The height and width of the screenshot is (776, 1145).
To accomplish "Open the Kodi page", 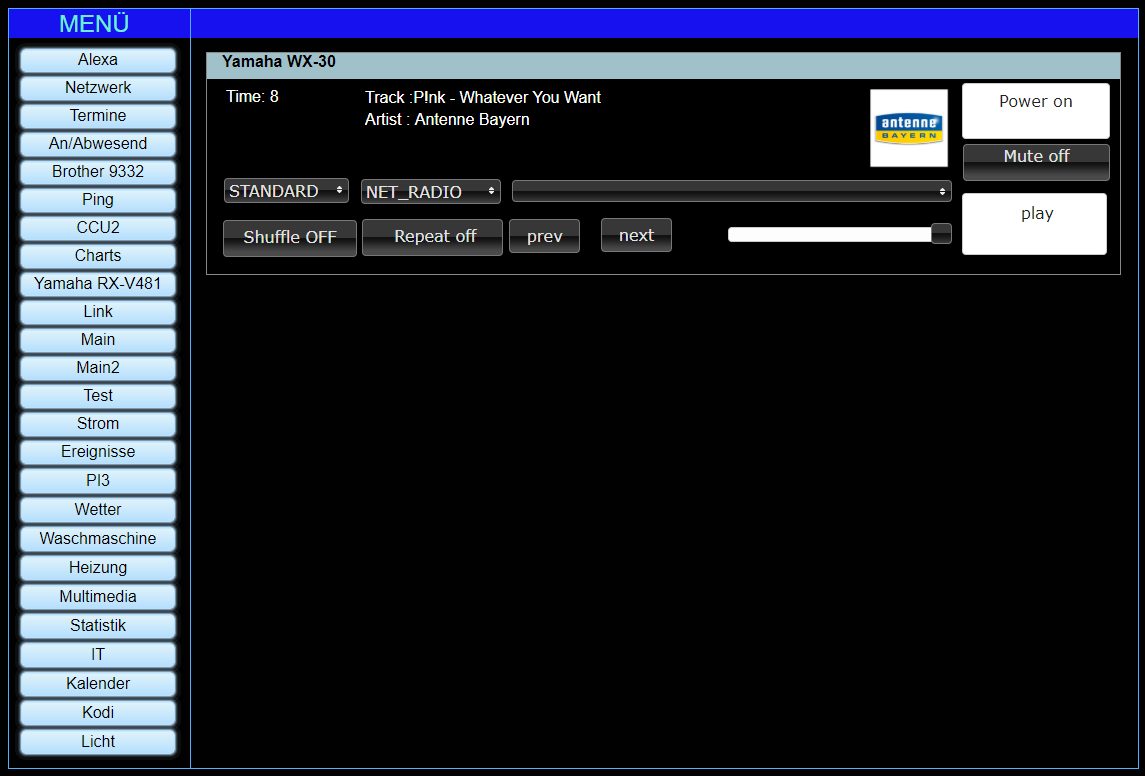I will point(98,712).
